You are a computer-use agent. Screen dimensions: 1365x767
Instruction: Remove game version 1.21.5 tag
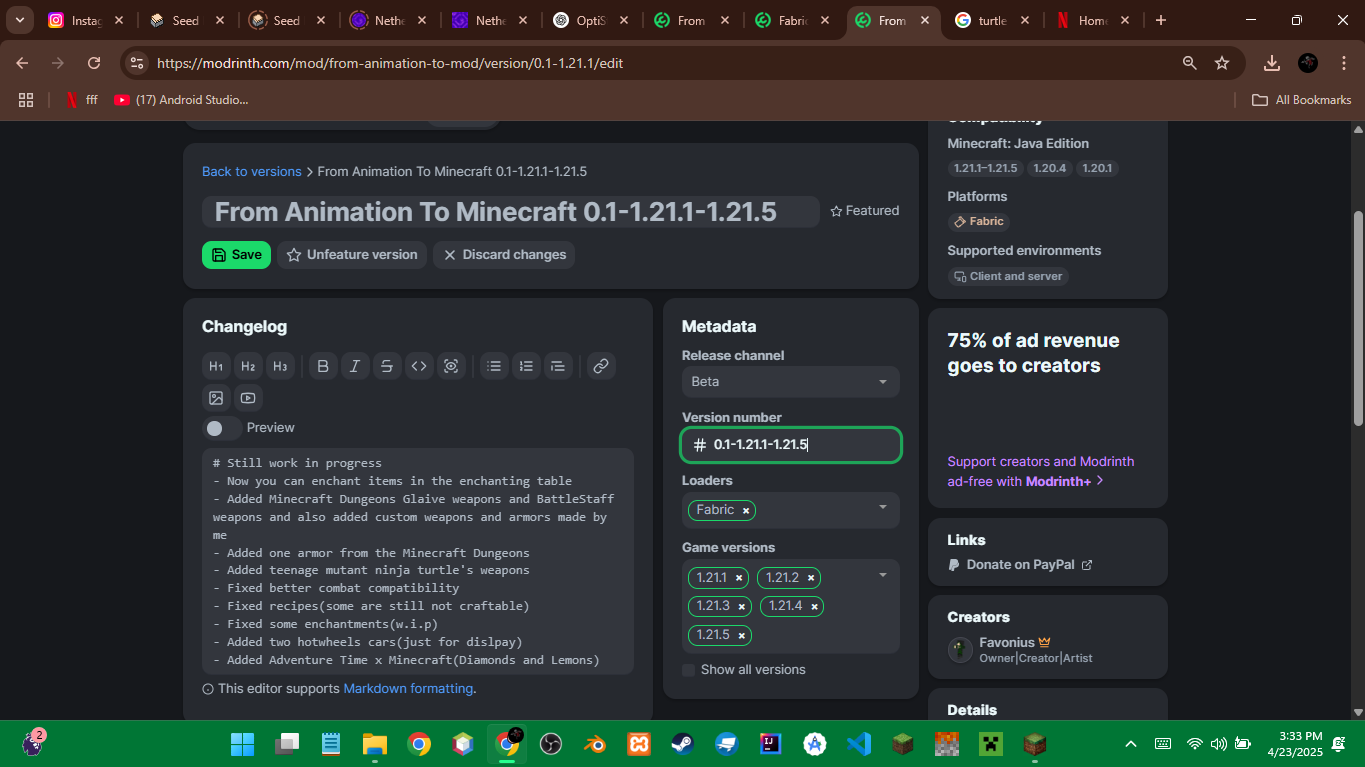tap(742, 635)
